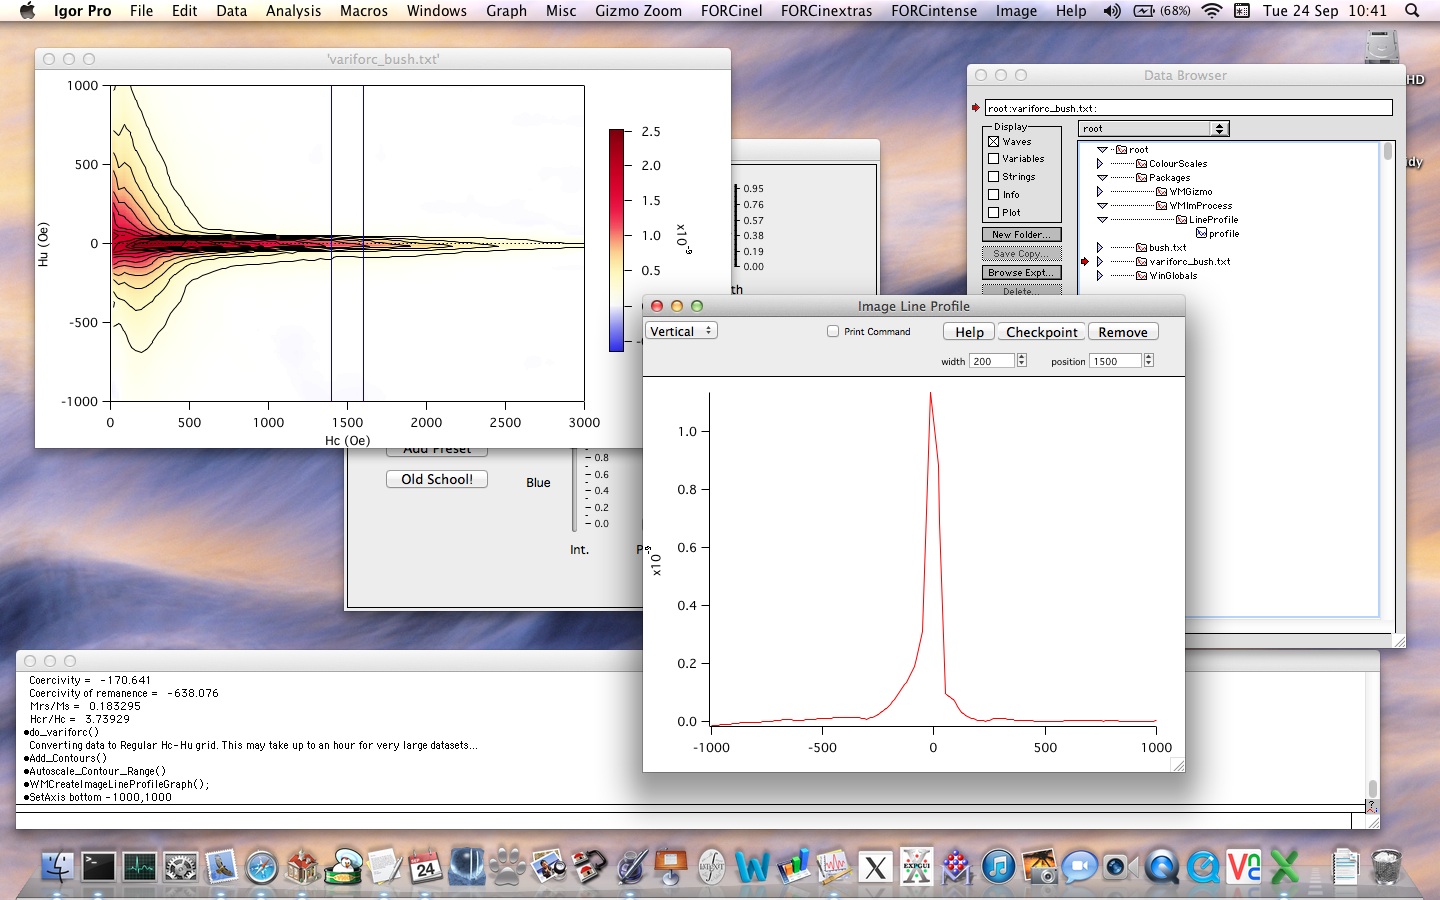Screen dimensions: 1440x900
Task: Click the Checkpoint button
Action: [x=1041, y=332]
